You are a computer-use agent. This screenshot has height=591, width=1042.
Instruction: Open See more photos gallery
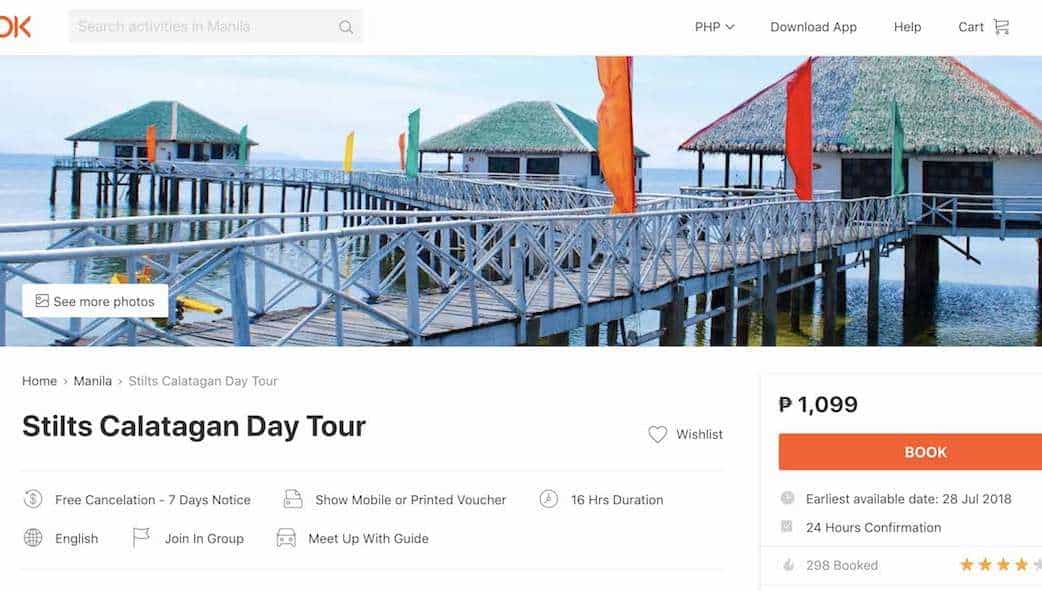96,301
